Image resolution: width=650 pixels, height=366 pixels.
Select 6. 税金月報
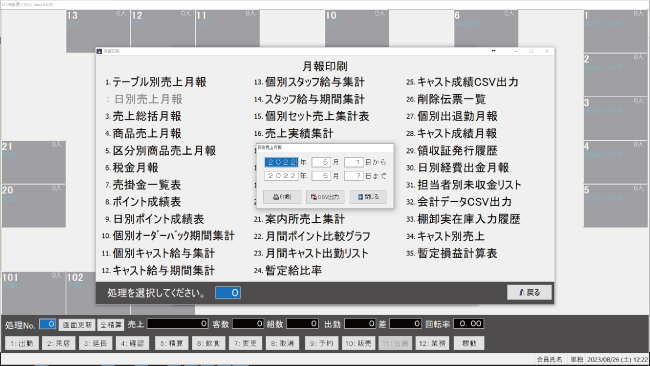pyautogui.click(x=132, y=168)
